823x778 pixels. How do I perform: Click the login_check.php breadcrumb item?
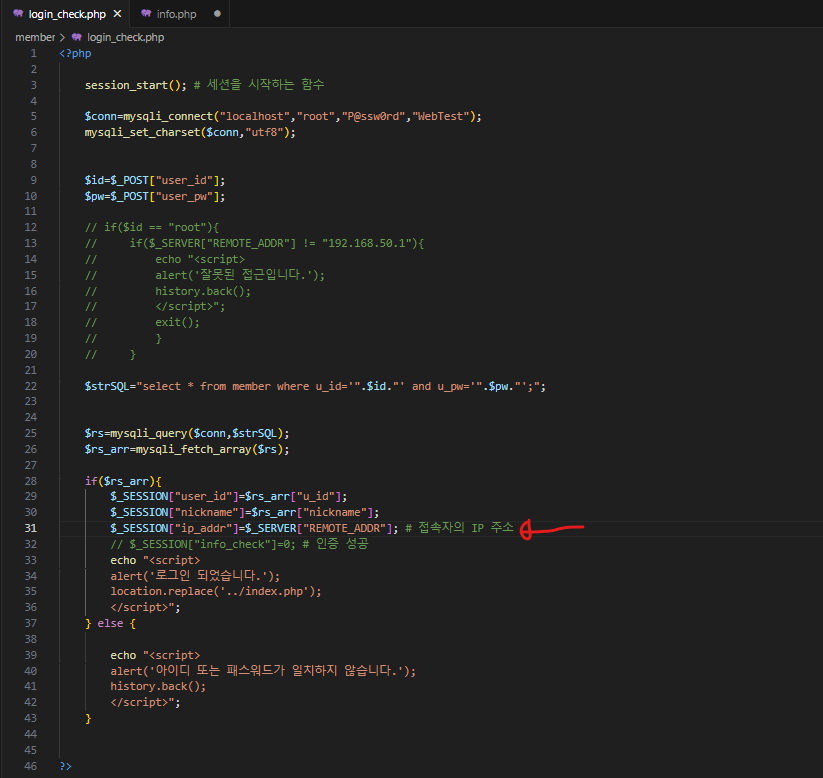[125, 37]
